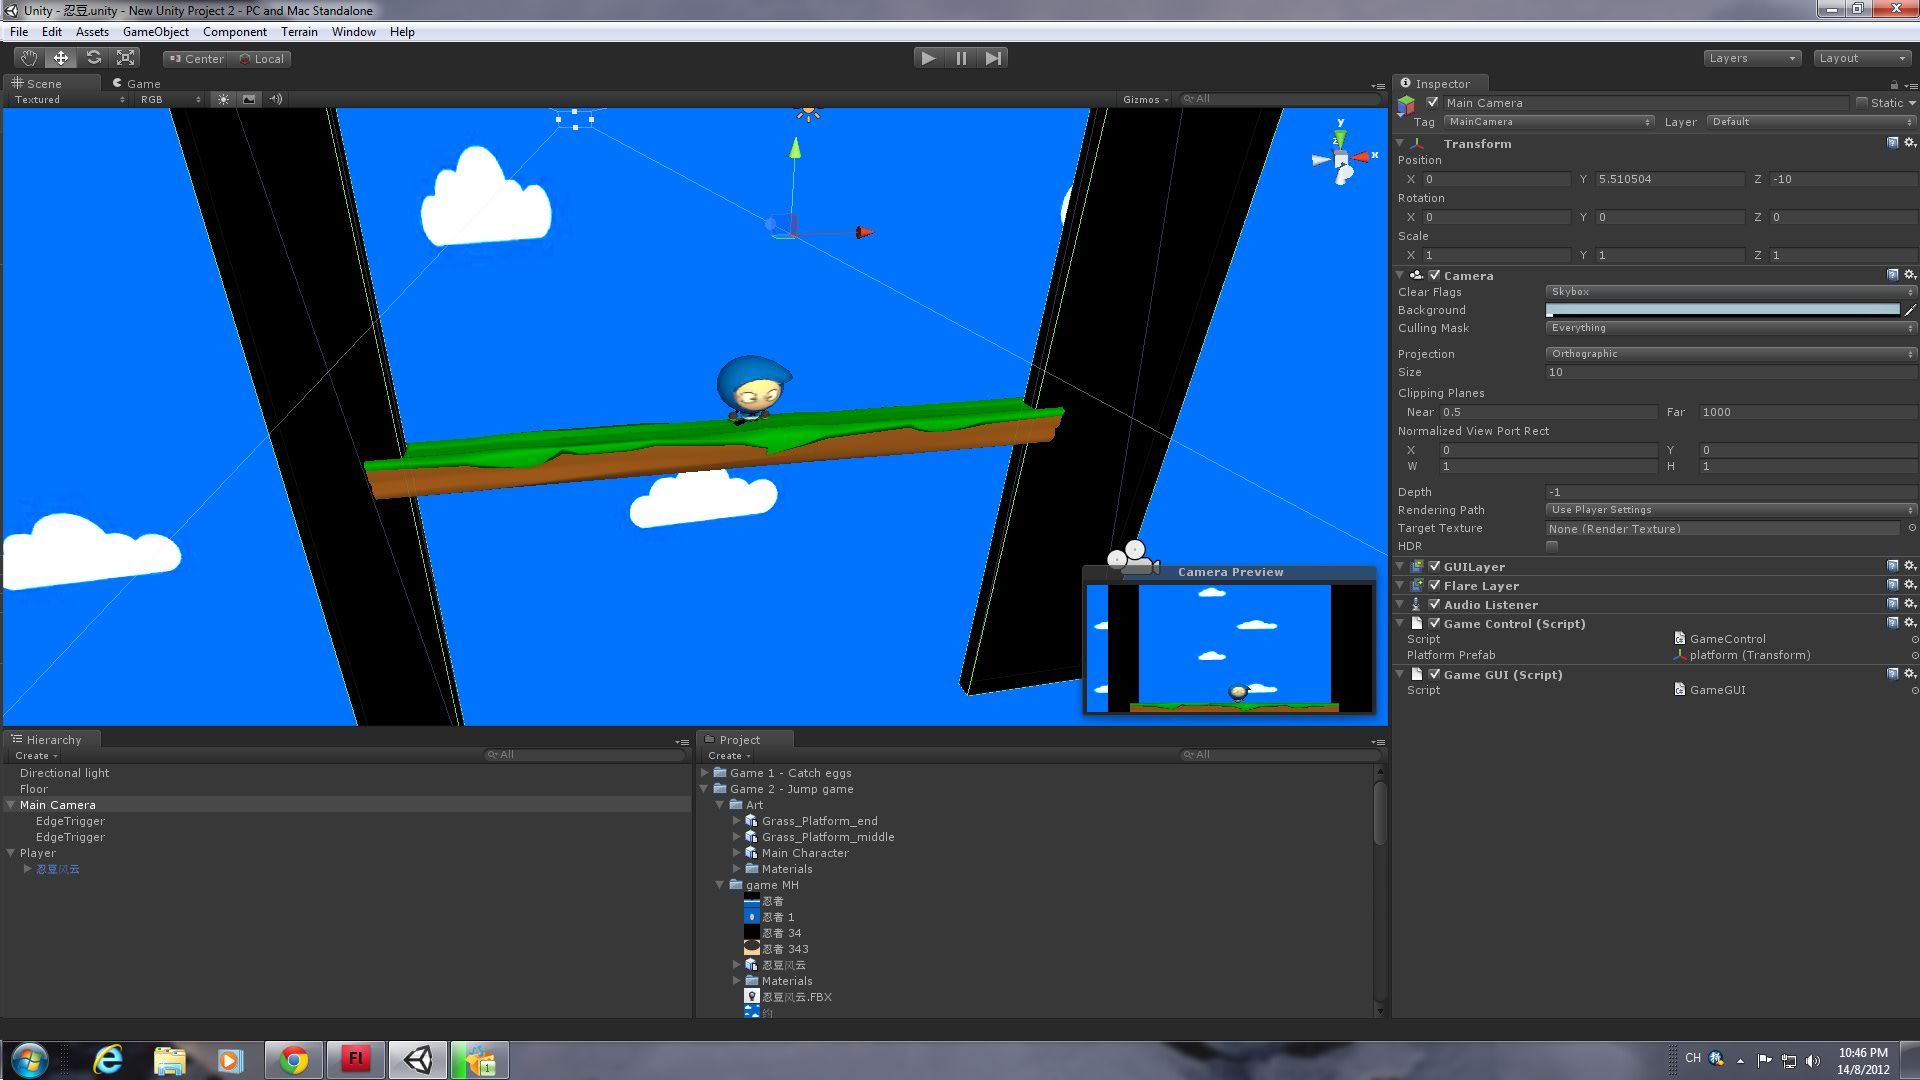Disable the Audio Listener checkbox
This screenshot has width=1920, height=1080.
coord(1434,604)
